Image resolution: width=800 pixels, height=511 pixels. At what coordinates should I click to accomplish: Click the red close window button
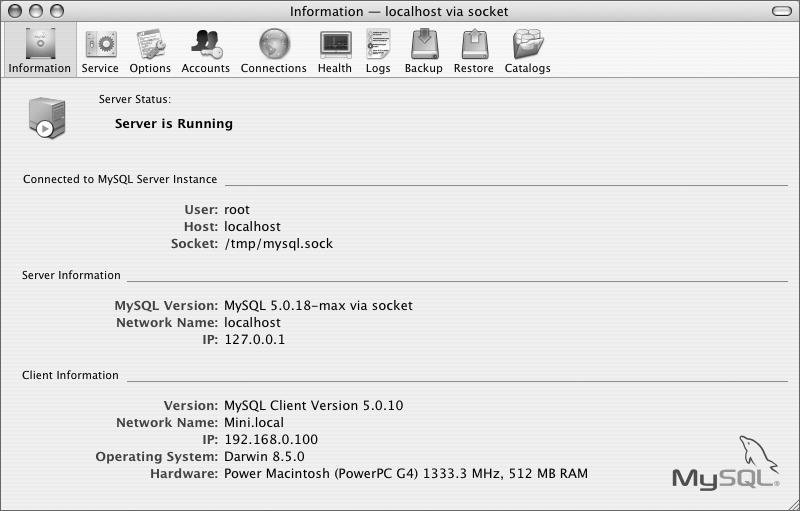13,11
